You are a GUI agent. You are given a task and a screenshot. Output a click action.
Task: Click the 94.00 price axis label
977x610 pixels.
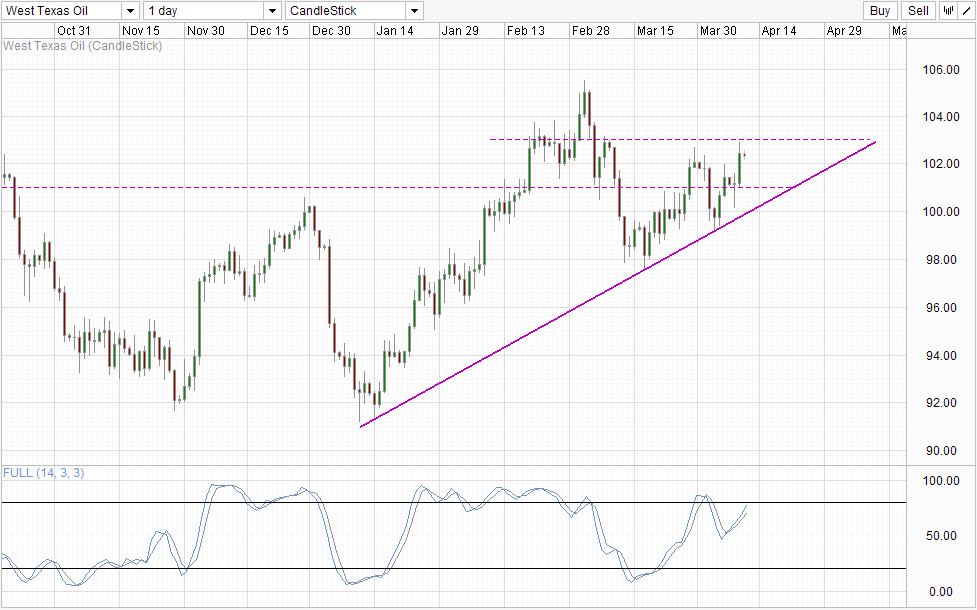(x=943, y=356)
